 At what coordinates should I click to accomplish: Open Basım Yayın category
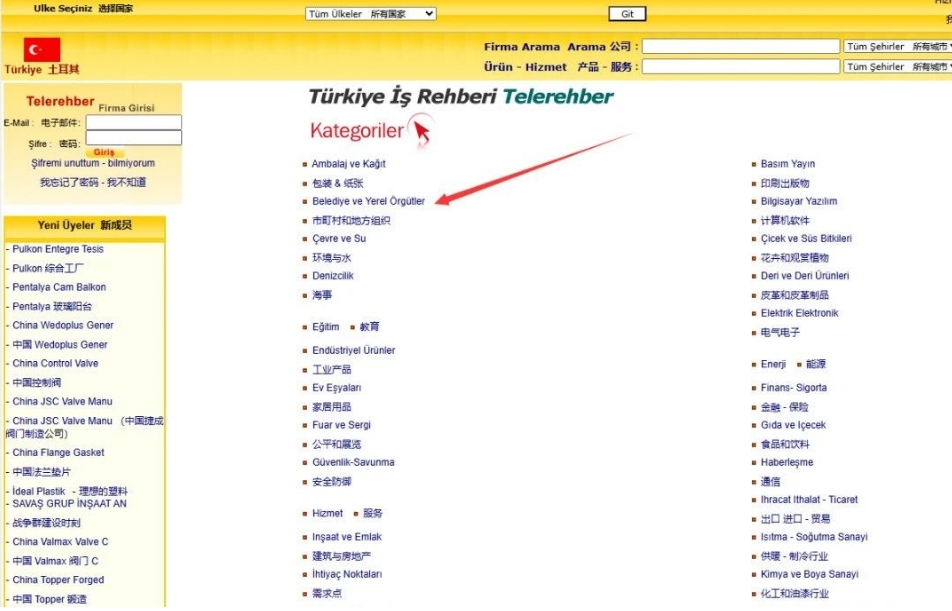pos(787,164)
